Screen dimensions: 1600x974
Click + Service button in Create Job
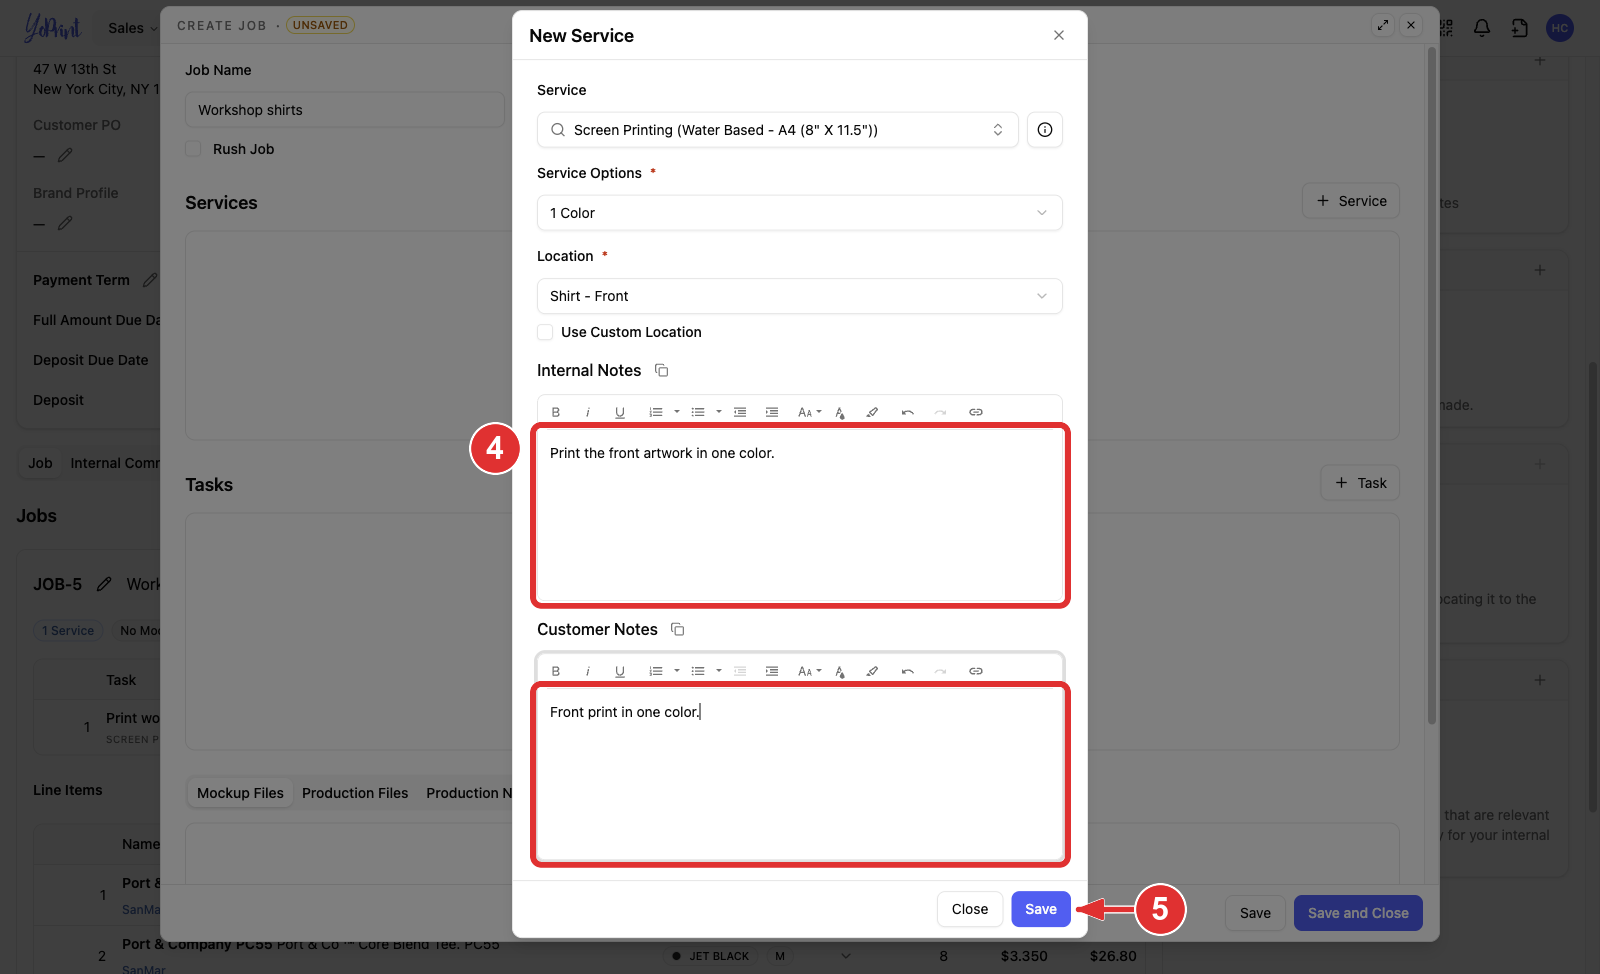pos(1351,201)
